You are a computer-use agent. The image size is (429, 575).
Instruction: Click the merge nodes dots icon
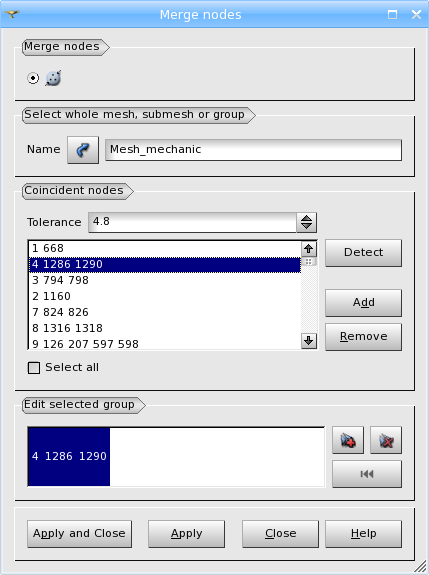coord(53,78)
